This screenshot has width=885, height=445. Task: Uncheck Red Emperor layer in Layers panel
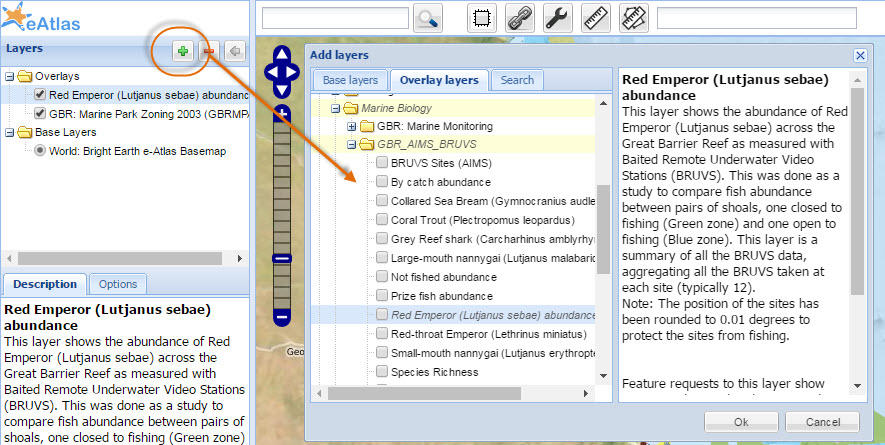click(x=40, y=94)
